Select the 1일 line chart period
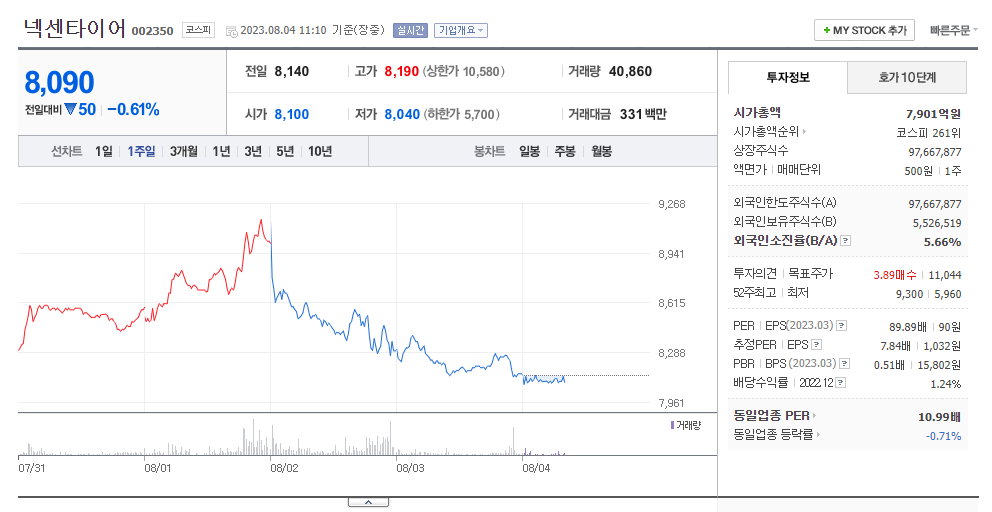 [104, 151]
